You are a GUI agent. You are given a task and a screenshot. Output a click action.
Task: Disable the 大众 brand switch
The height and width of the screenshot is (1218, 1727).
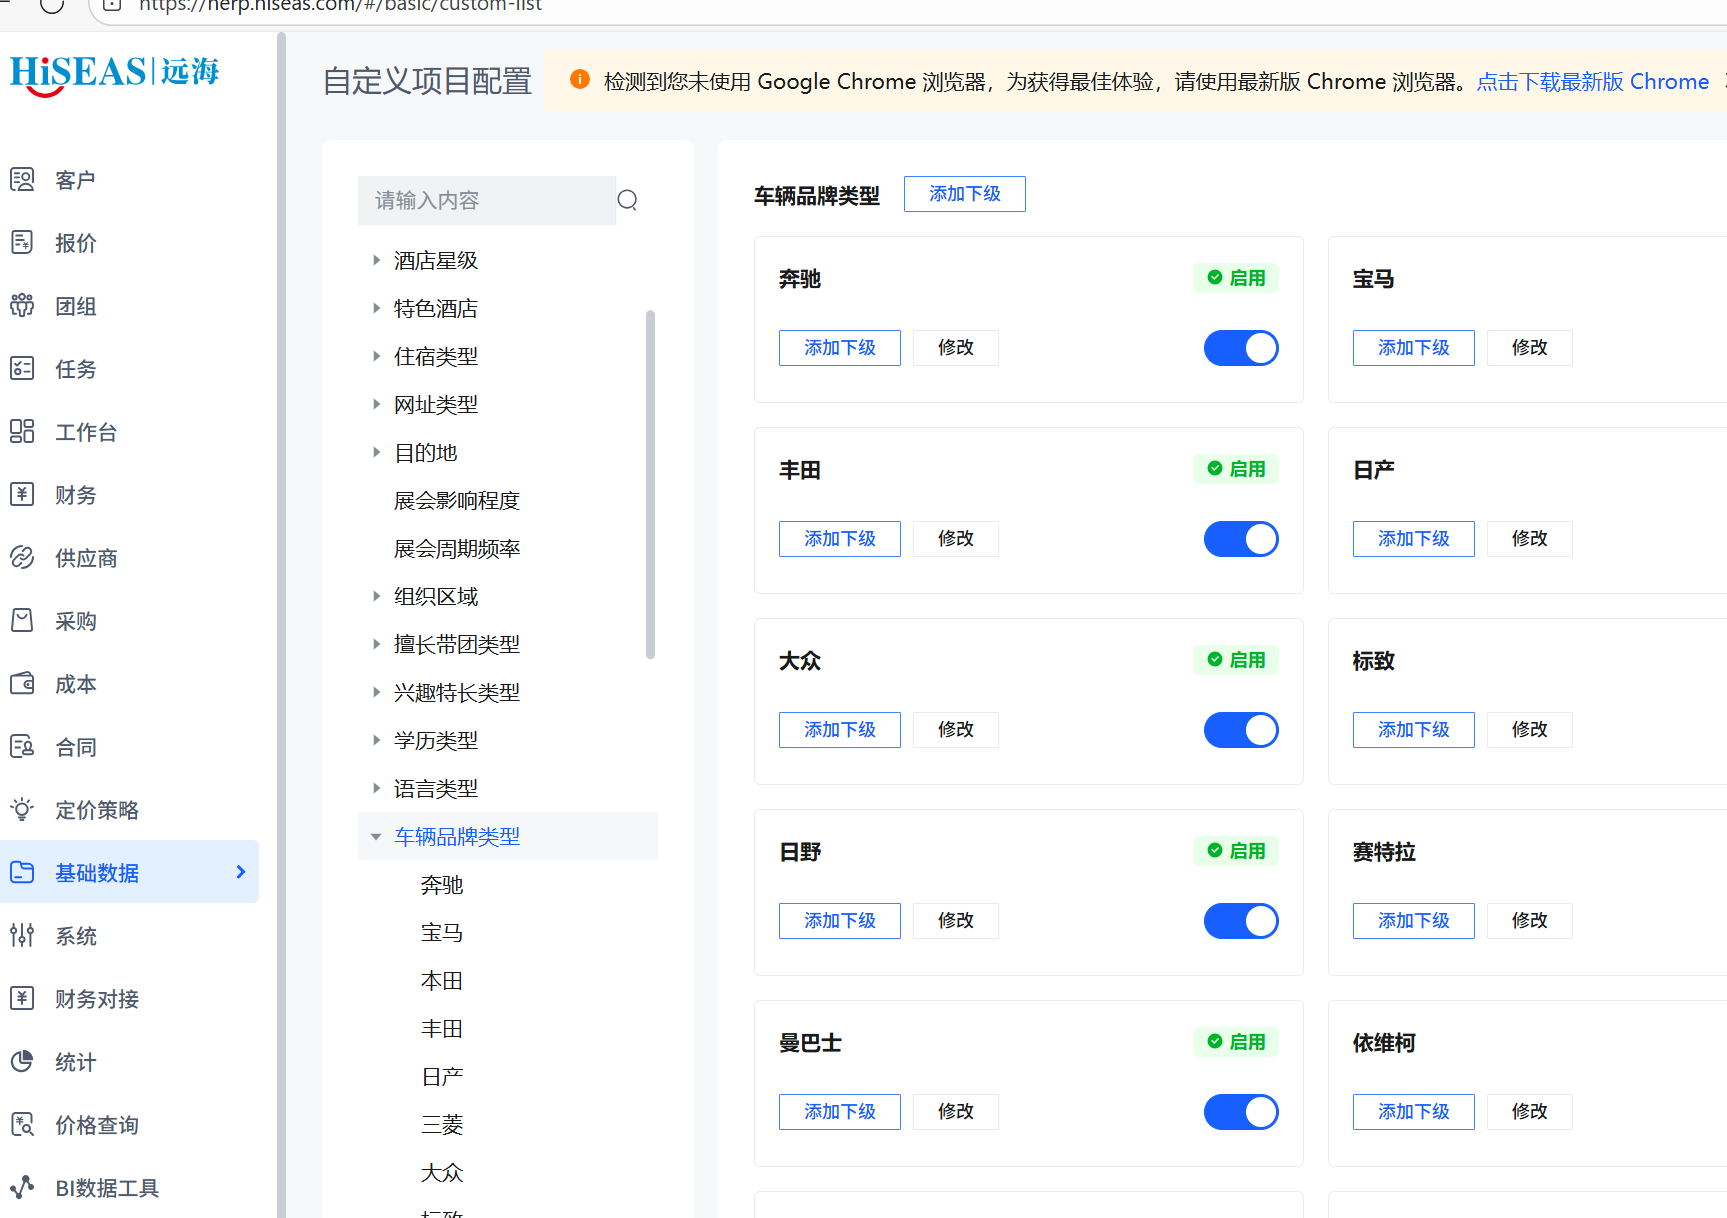[x=1240, y=730]
